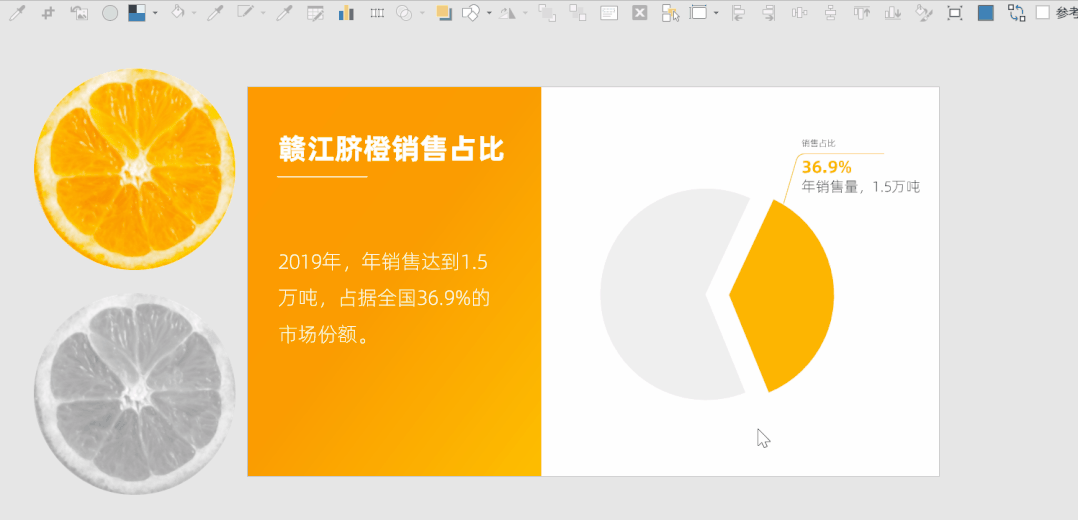The width and height of the screenshot is (1078, 520).
Task: Click the yellow shadow square icon
Action: click(444, 12)
